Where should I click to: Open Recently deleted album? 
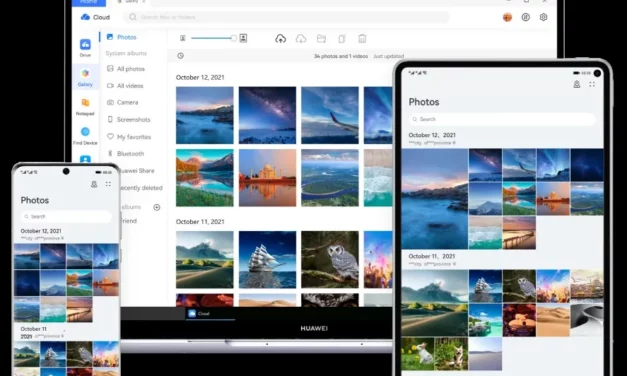pos(141,188)
